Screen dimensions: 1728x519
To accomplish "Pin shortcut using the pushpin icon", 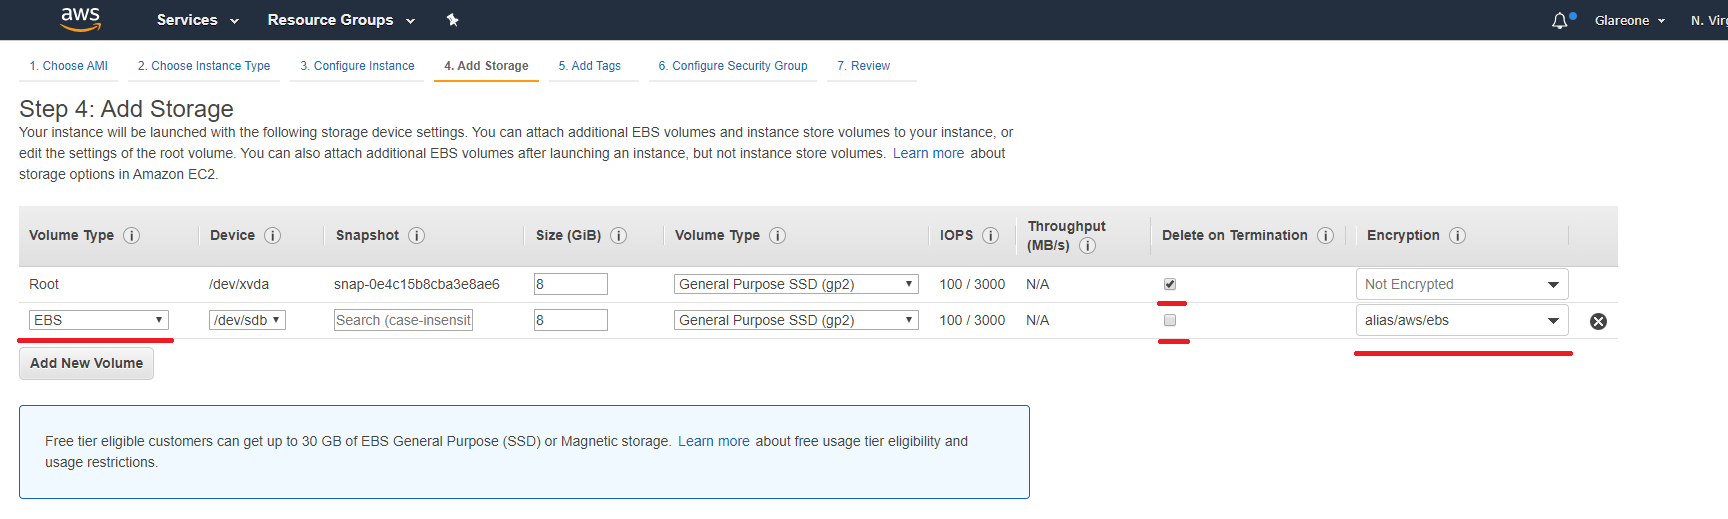I will coord(452,20).
